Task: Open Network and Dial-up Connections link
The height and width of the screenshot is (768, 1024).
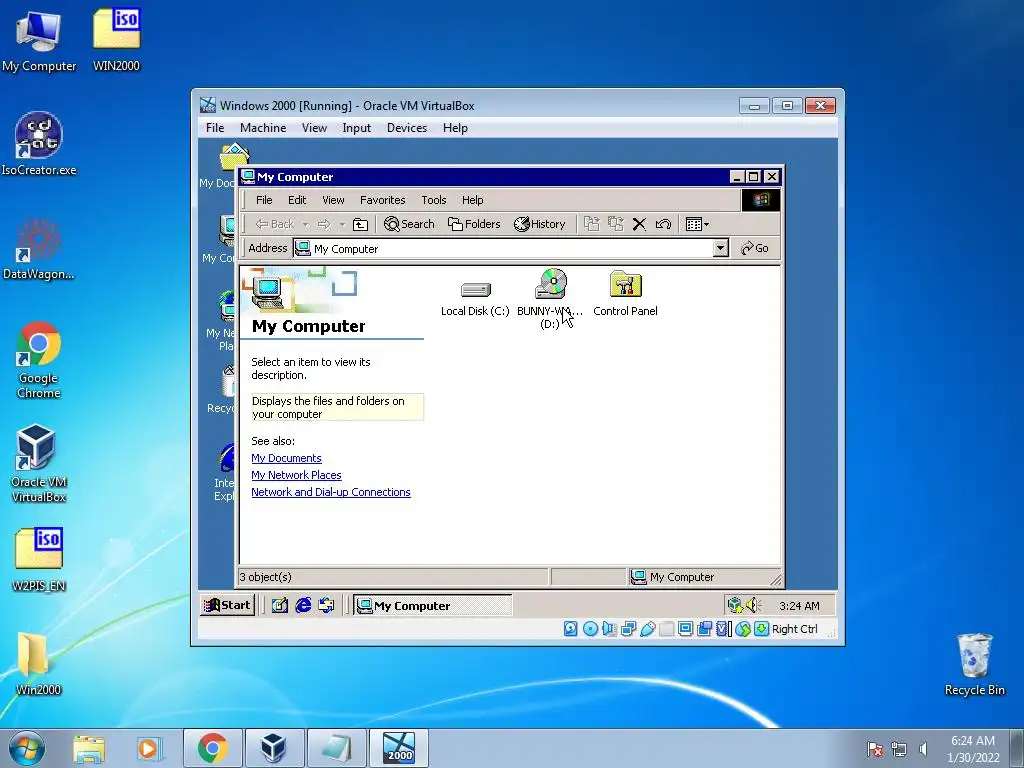Action: [331, 492]
